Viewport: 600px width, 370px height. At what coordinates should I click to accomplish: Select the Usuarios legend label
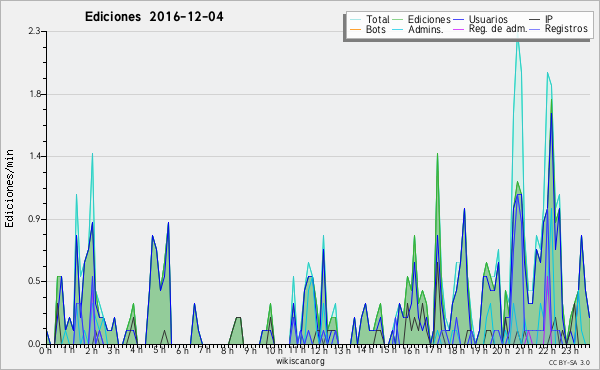pos(488,19)
